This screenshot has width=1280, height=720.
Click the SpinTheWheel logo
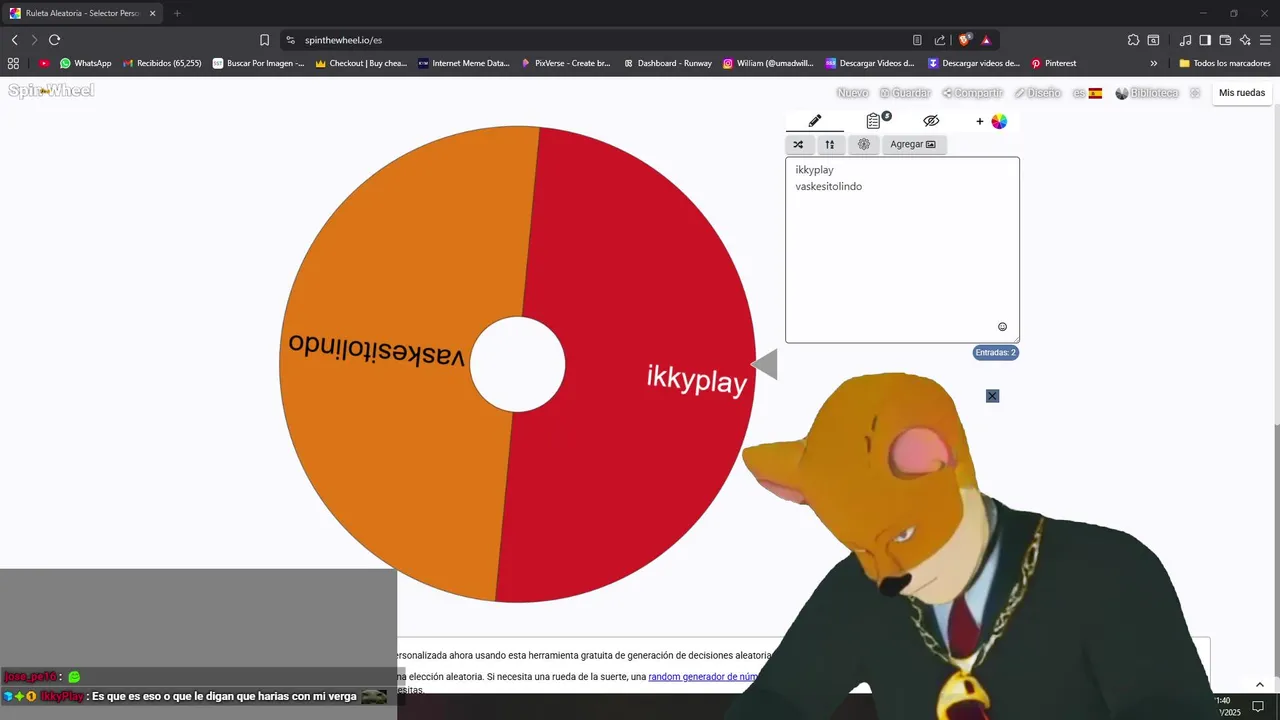pyautogui.click(x=51, y=91)
